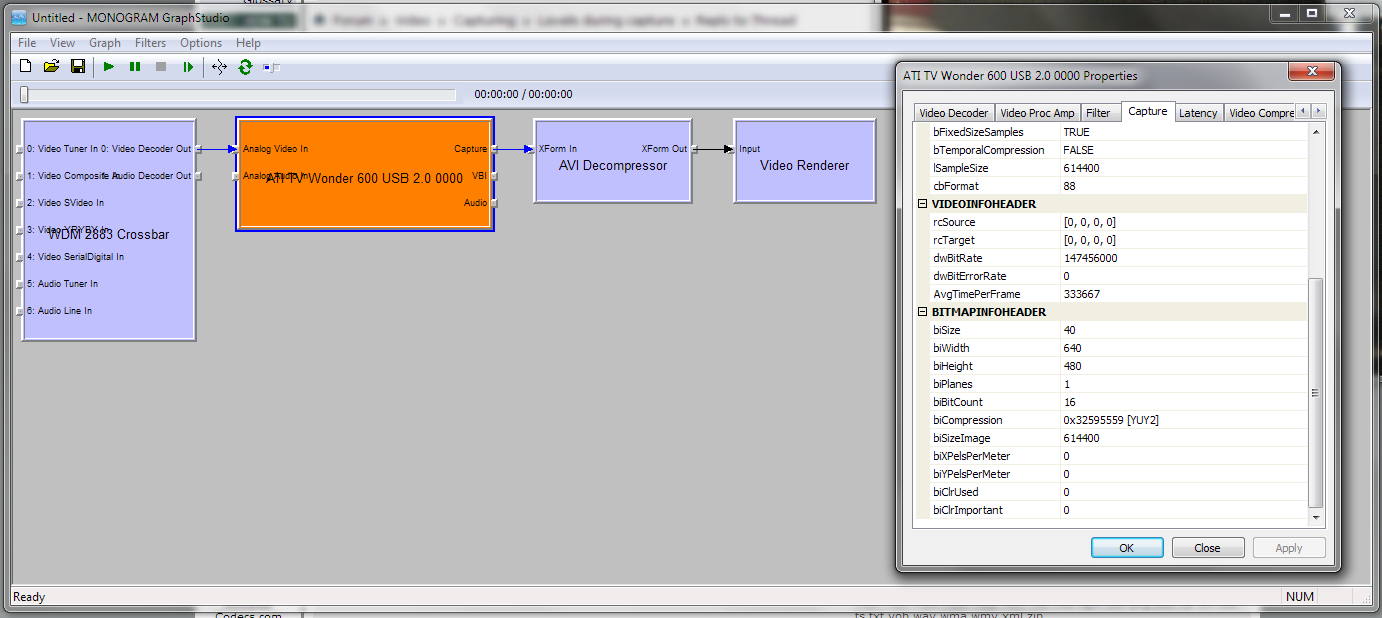Image resolution: width=1382 pixels, height=618 pixels.
Task: Collapse the BITMAPINFOHEADER section
Action: point(923,312)
